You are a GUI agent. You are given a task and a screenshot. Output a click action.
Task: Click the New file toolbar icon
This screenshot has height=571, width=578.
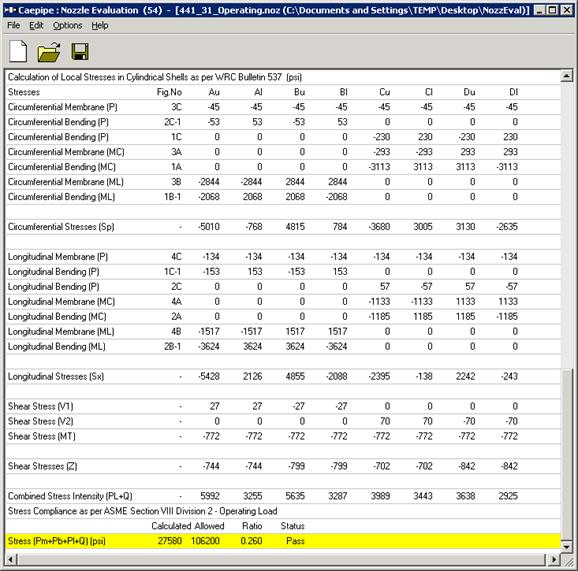coord(18,51)
